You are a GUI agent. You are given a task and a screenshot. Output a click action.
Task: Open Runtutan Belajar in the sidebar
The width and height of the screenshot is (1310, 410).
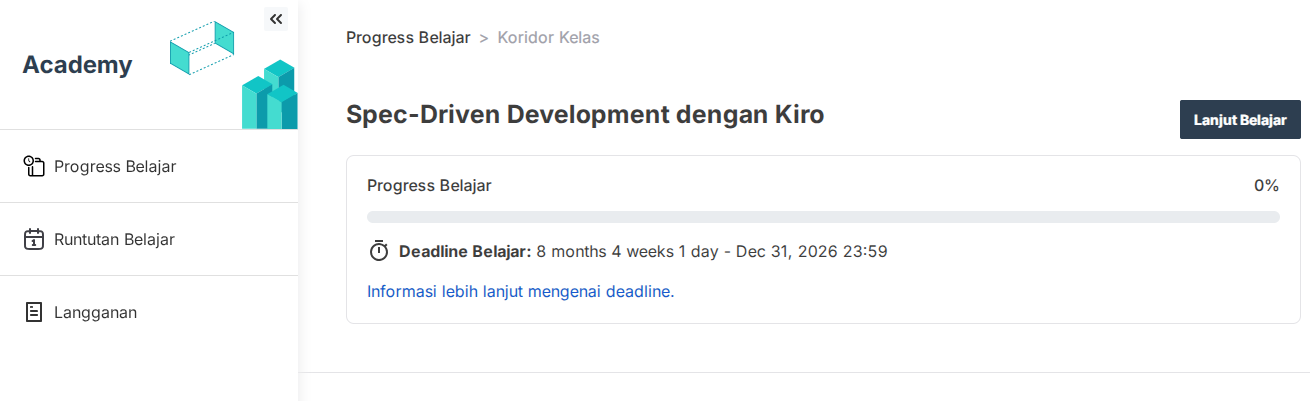(149, 239)
